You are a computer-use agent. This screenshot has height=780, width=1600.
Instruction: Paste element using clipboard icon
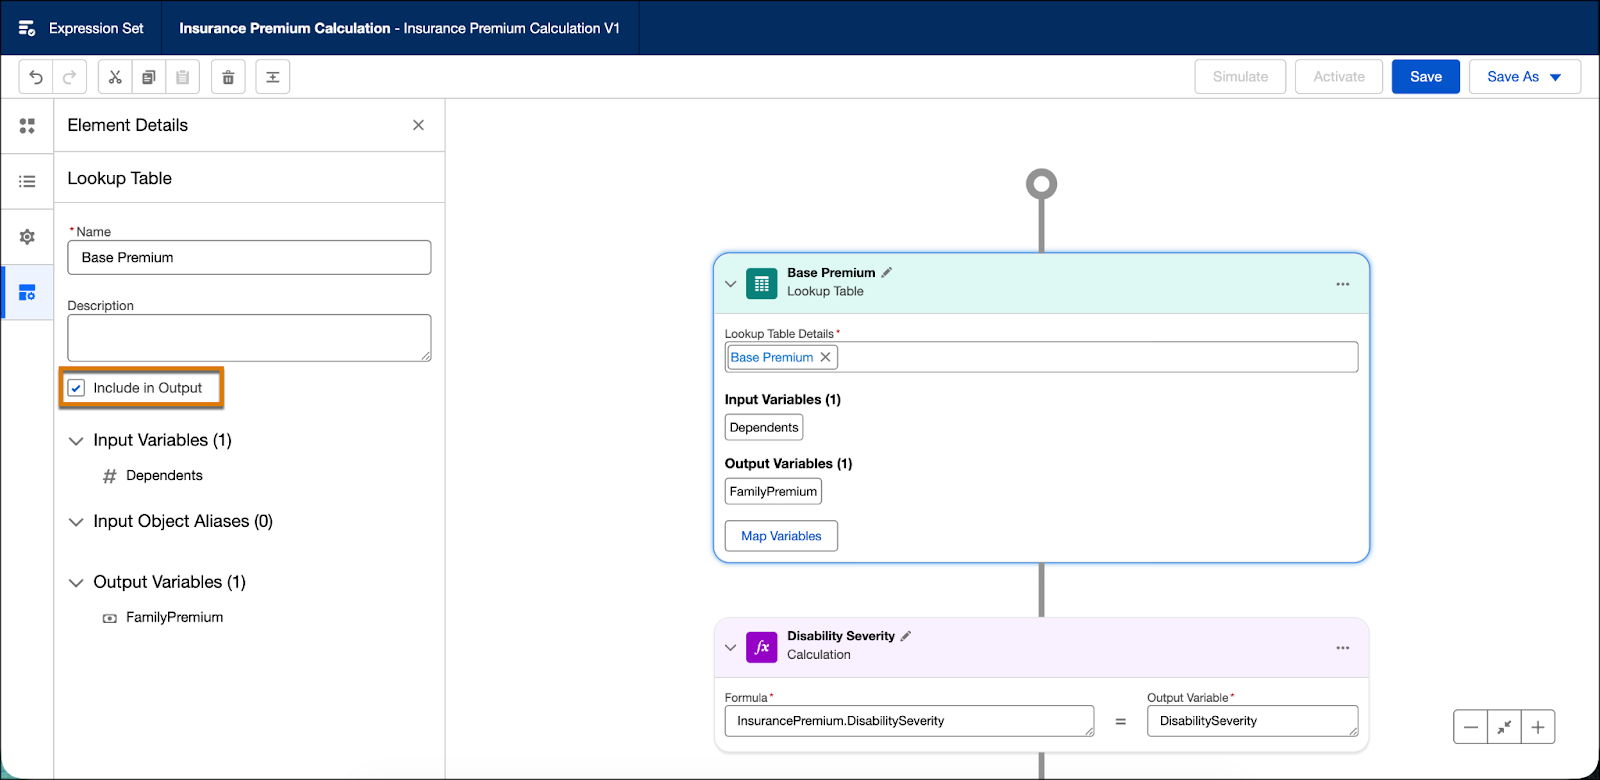(x=183, y=77)
